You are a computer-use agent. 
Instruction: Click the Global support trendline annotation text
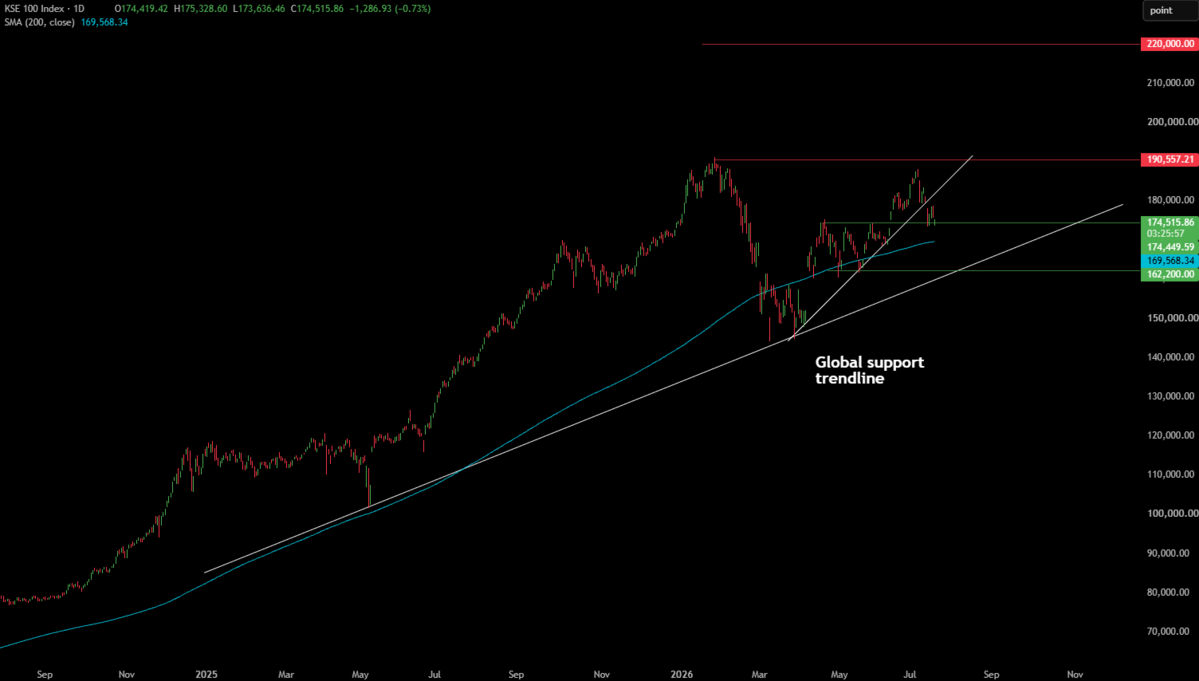869,370
